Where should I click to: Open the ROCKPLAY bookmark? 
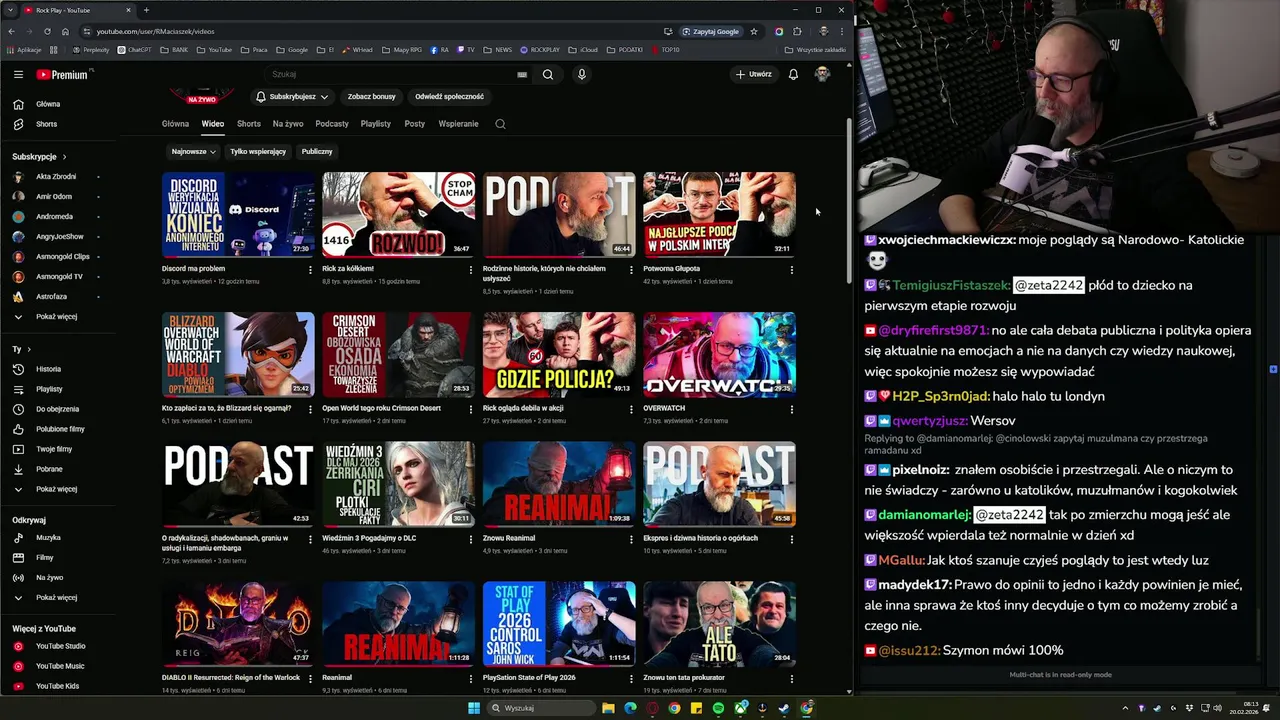click(540, 49)
